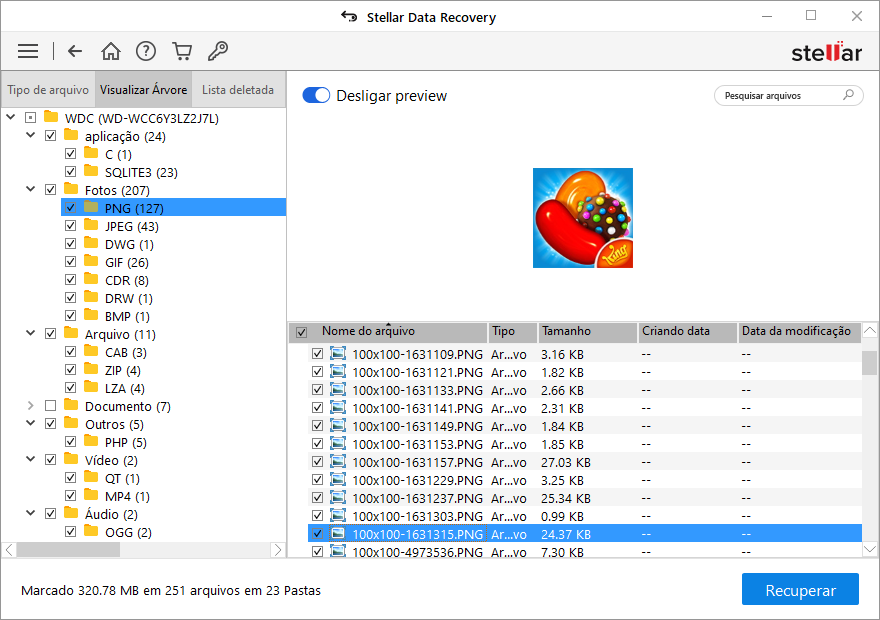Viewport: 880px width, 620px height.
Task: Open the hamburger menu
Action: 28,51
